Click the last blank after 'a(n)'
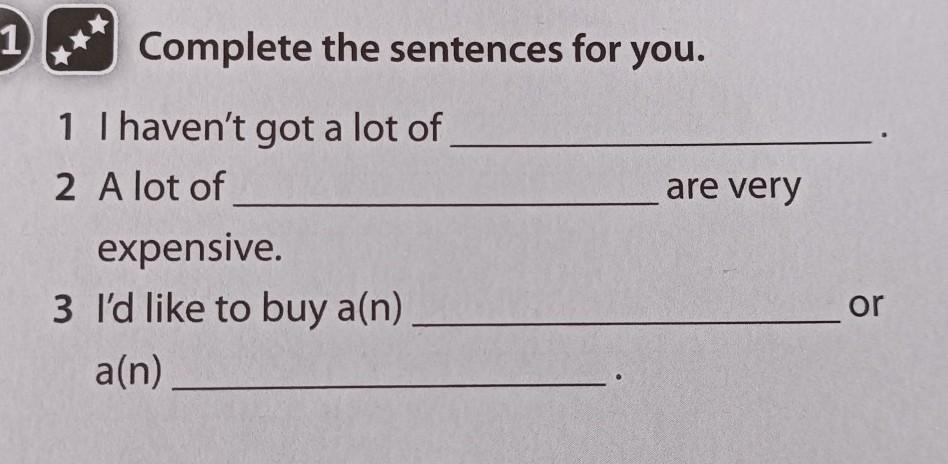This screenshot has width=948, height=464. point(388,381)
